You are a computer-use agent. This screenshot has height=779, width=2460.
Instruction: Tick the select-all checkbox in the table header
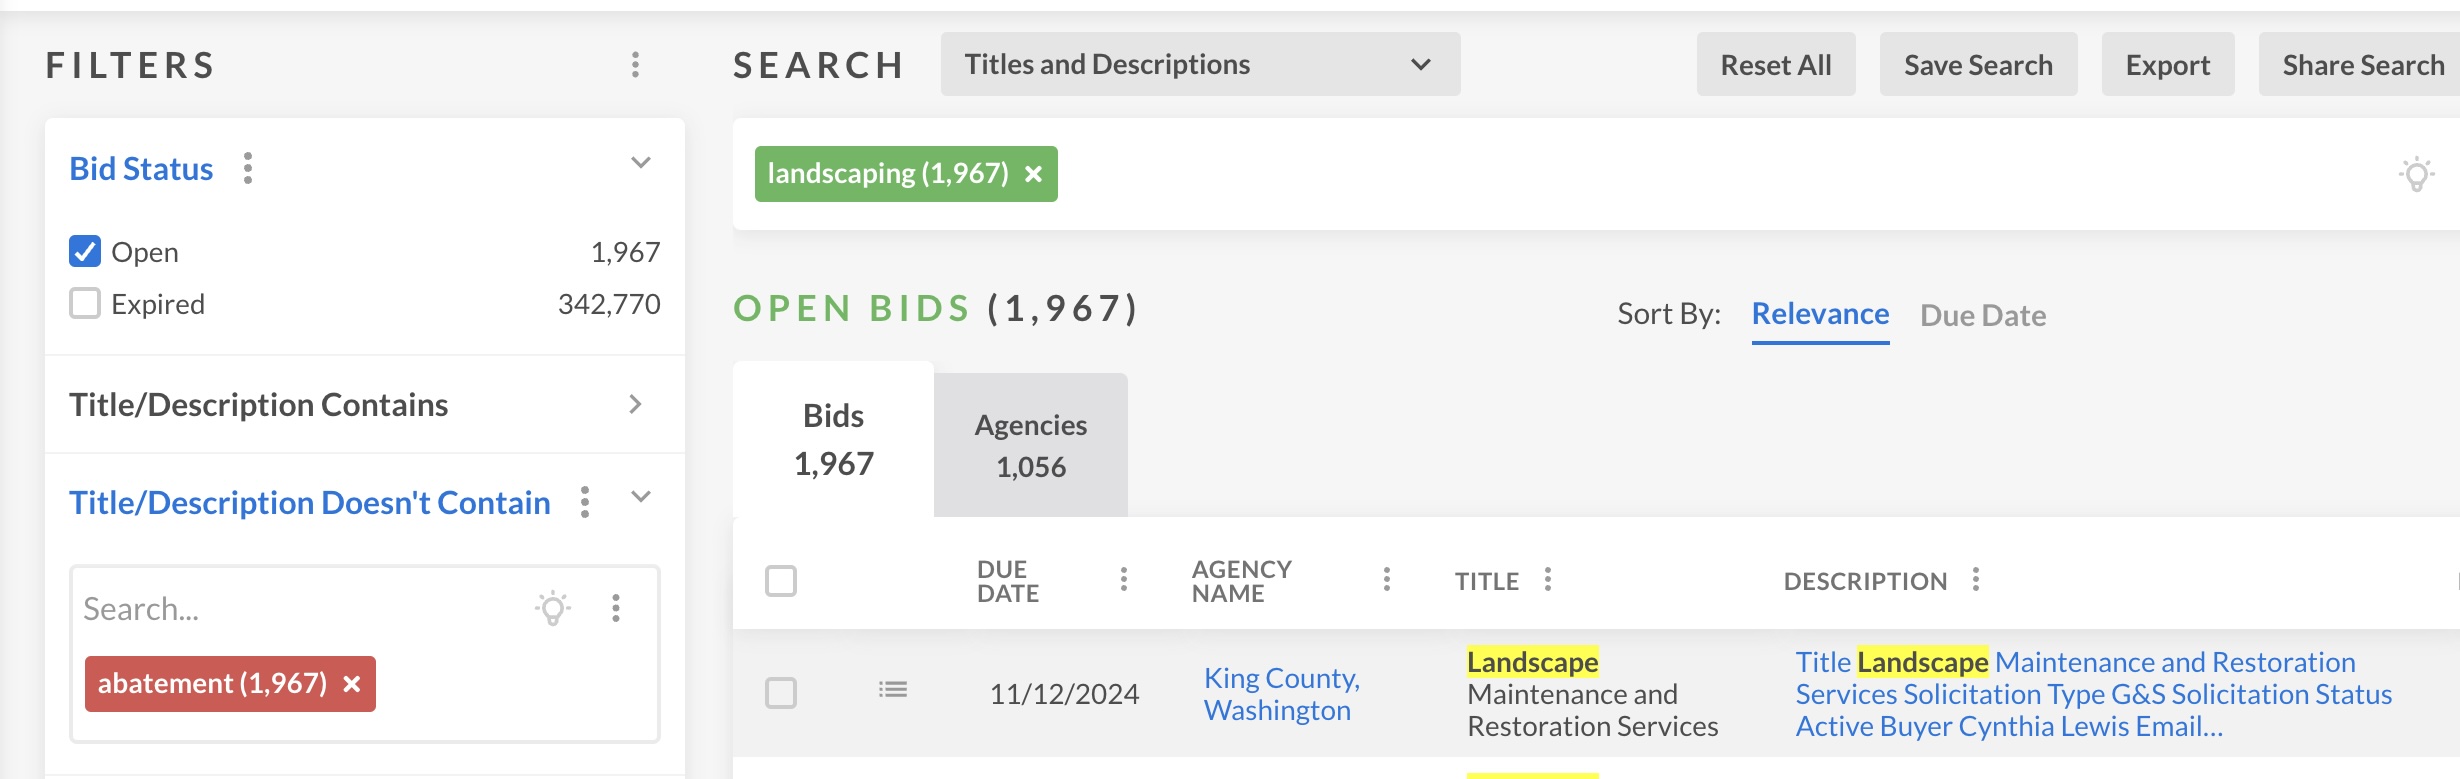click(x=781, y=581)
